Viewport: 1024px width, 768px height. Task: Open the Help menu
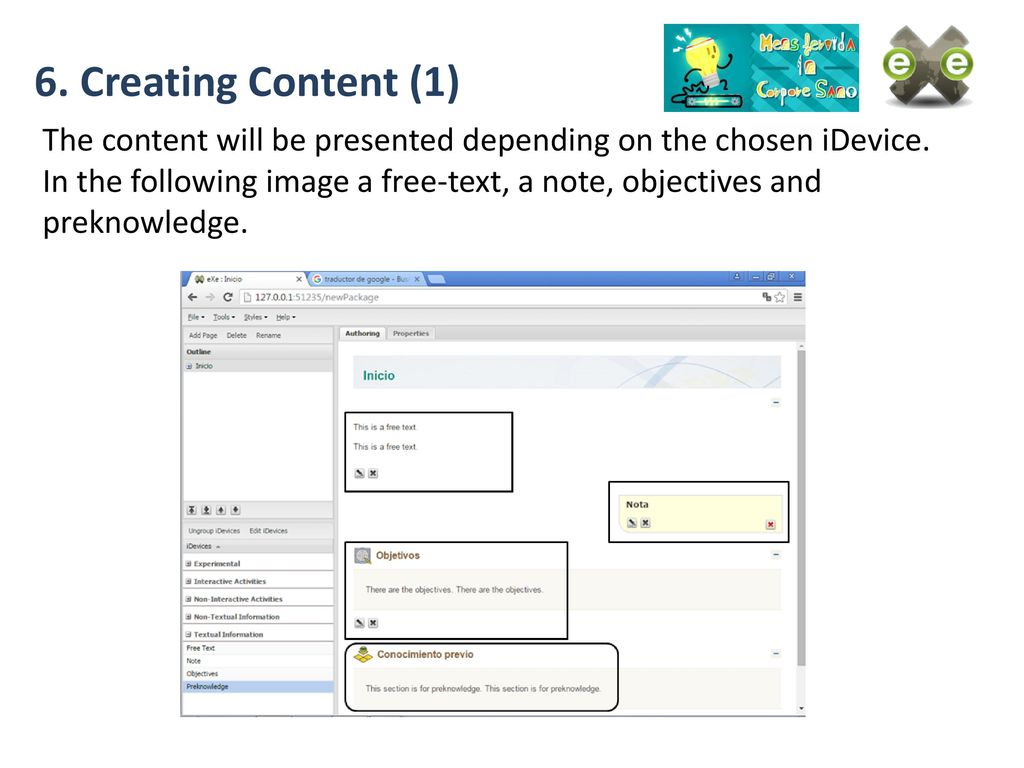tap(285, 317)
